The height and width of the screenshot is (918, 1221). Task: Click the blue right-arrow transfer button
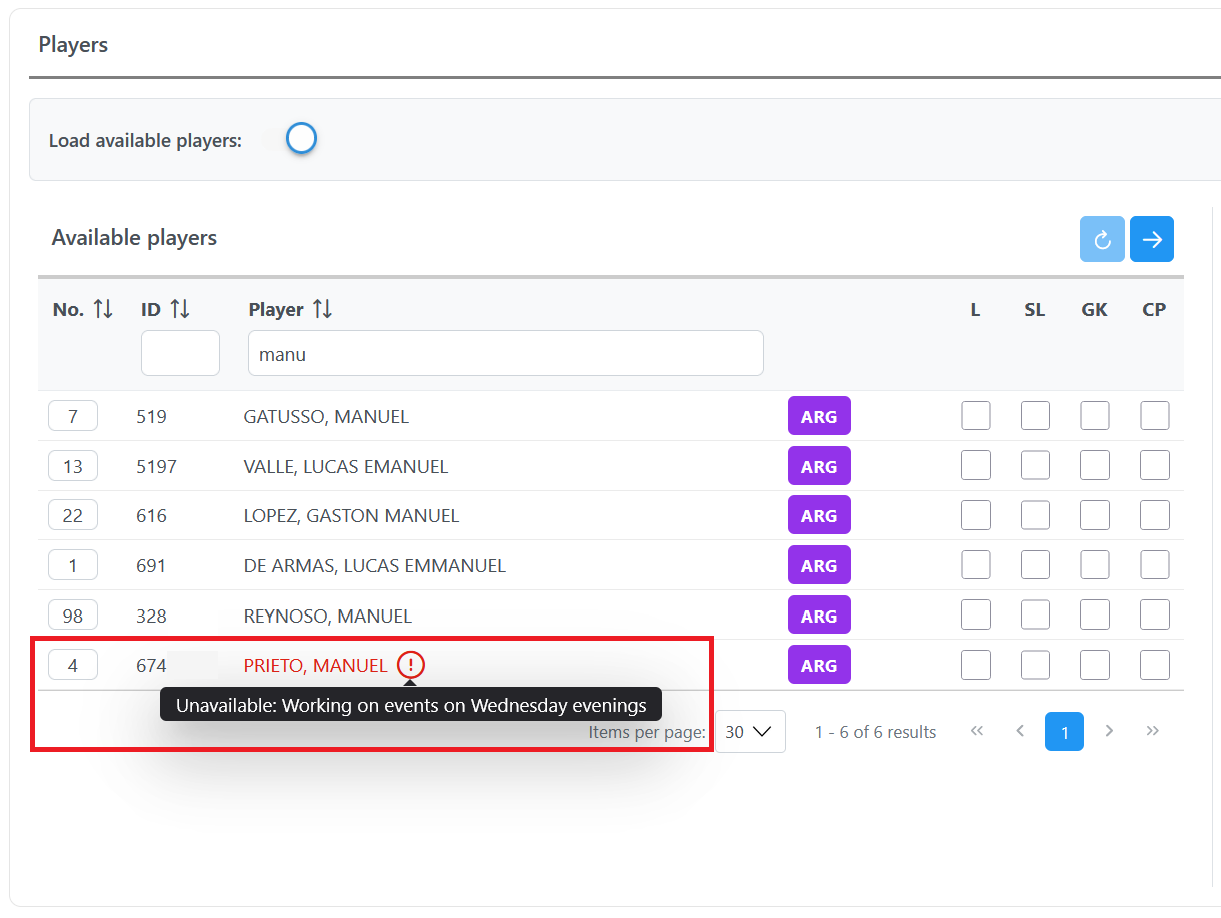pyautogui.click(x=1152, y=239)
